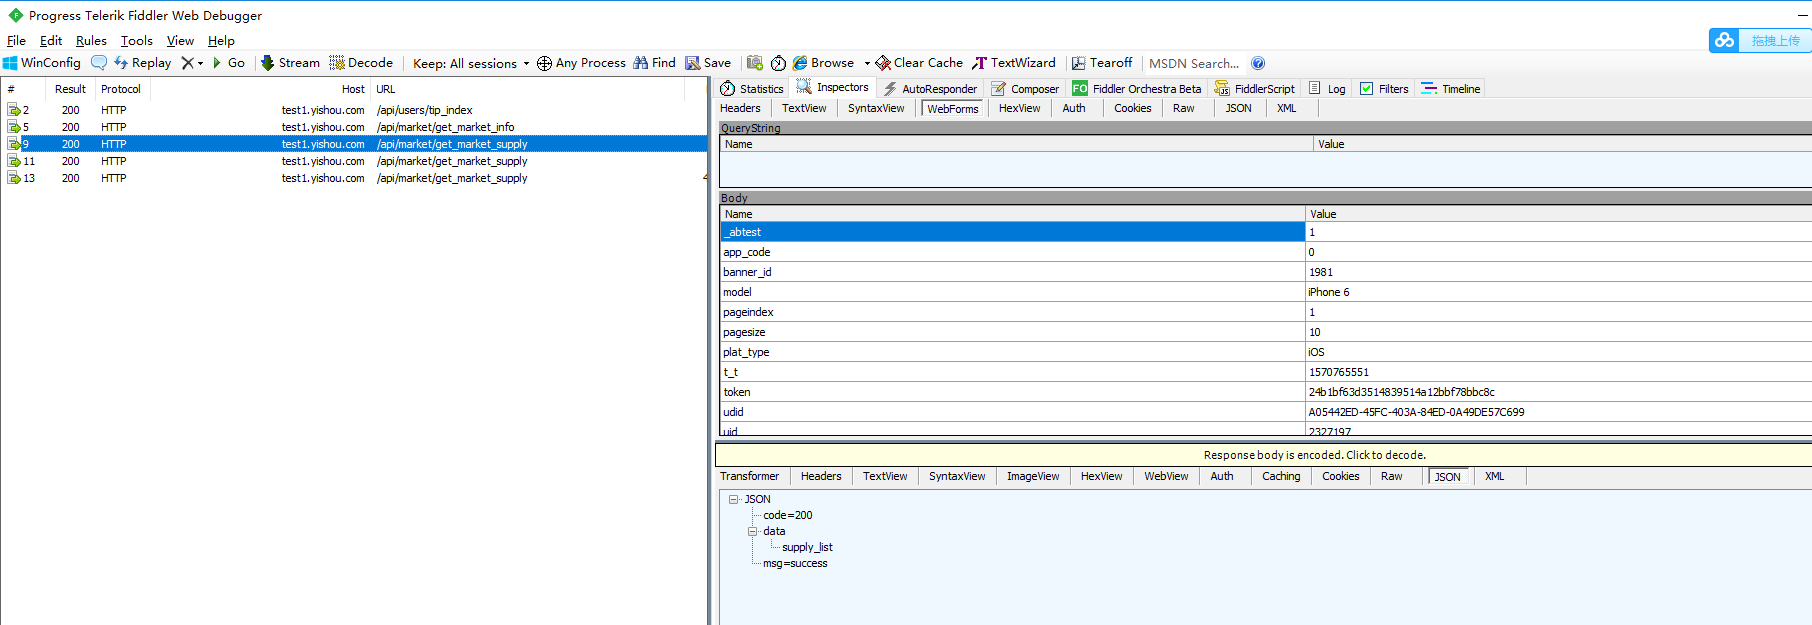Viewport: 1812px width, 625px height.
Task: Select the banner_id body parameter row
Action: coord(1265,272)
